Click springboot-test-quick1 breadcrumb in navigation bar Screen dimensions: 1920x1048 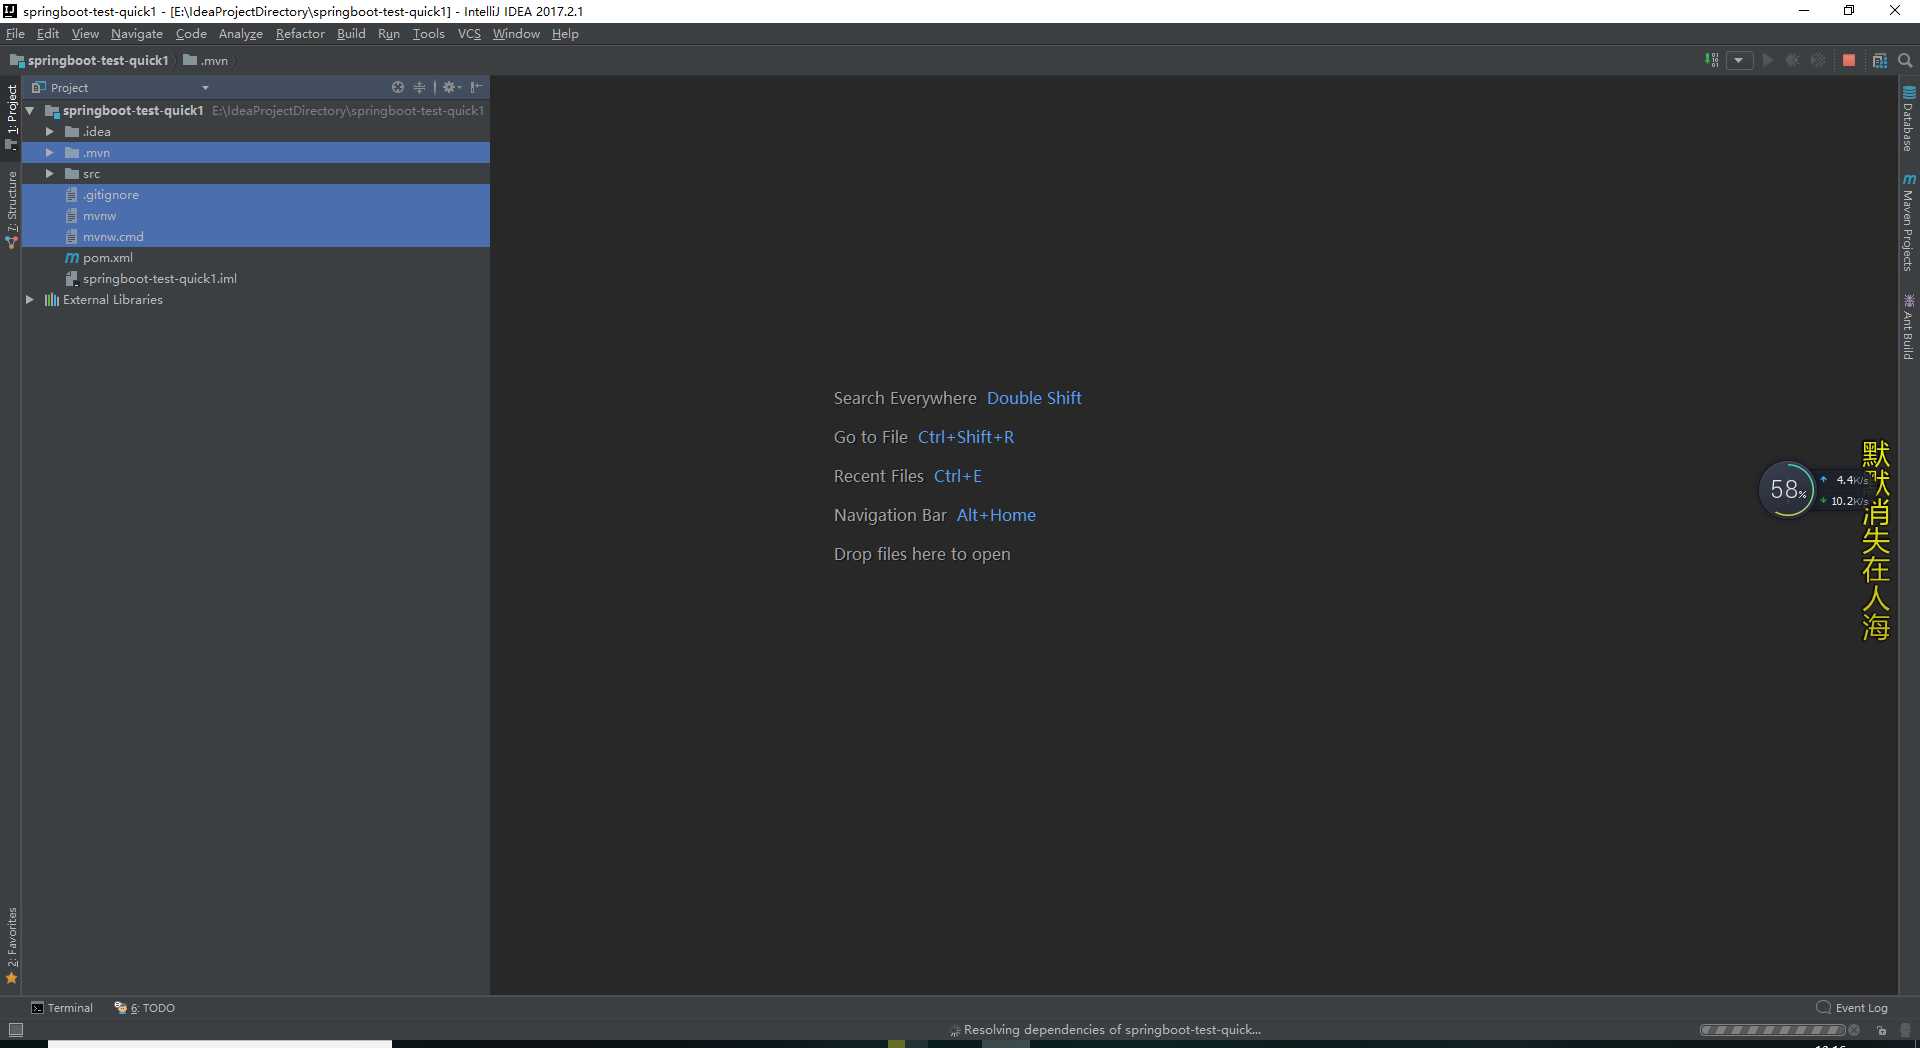[x=89, y=60]
